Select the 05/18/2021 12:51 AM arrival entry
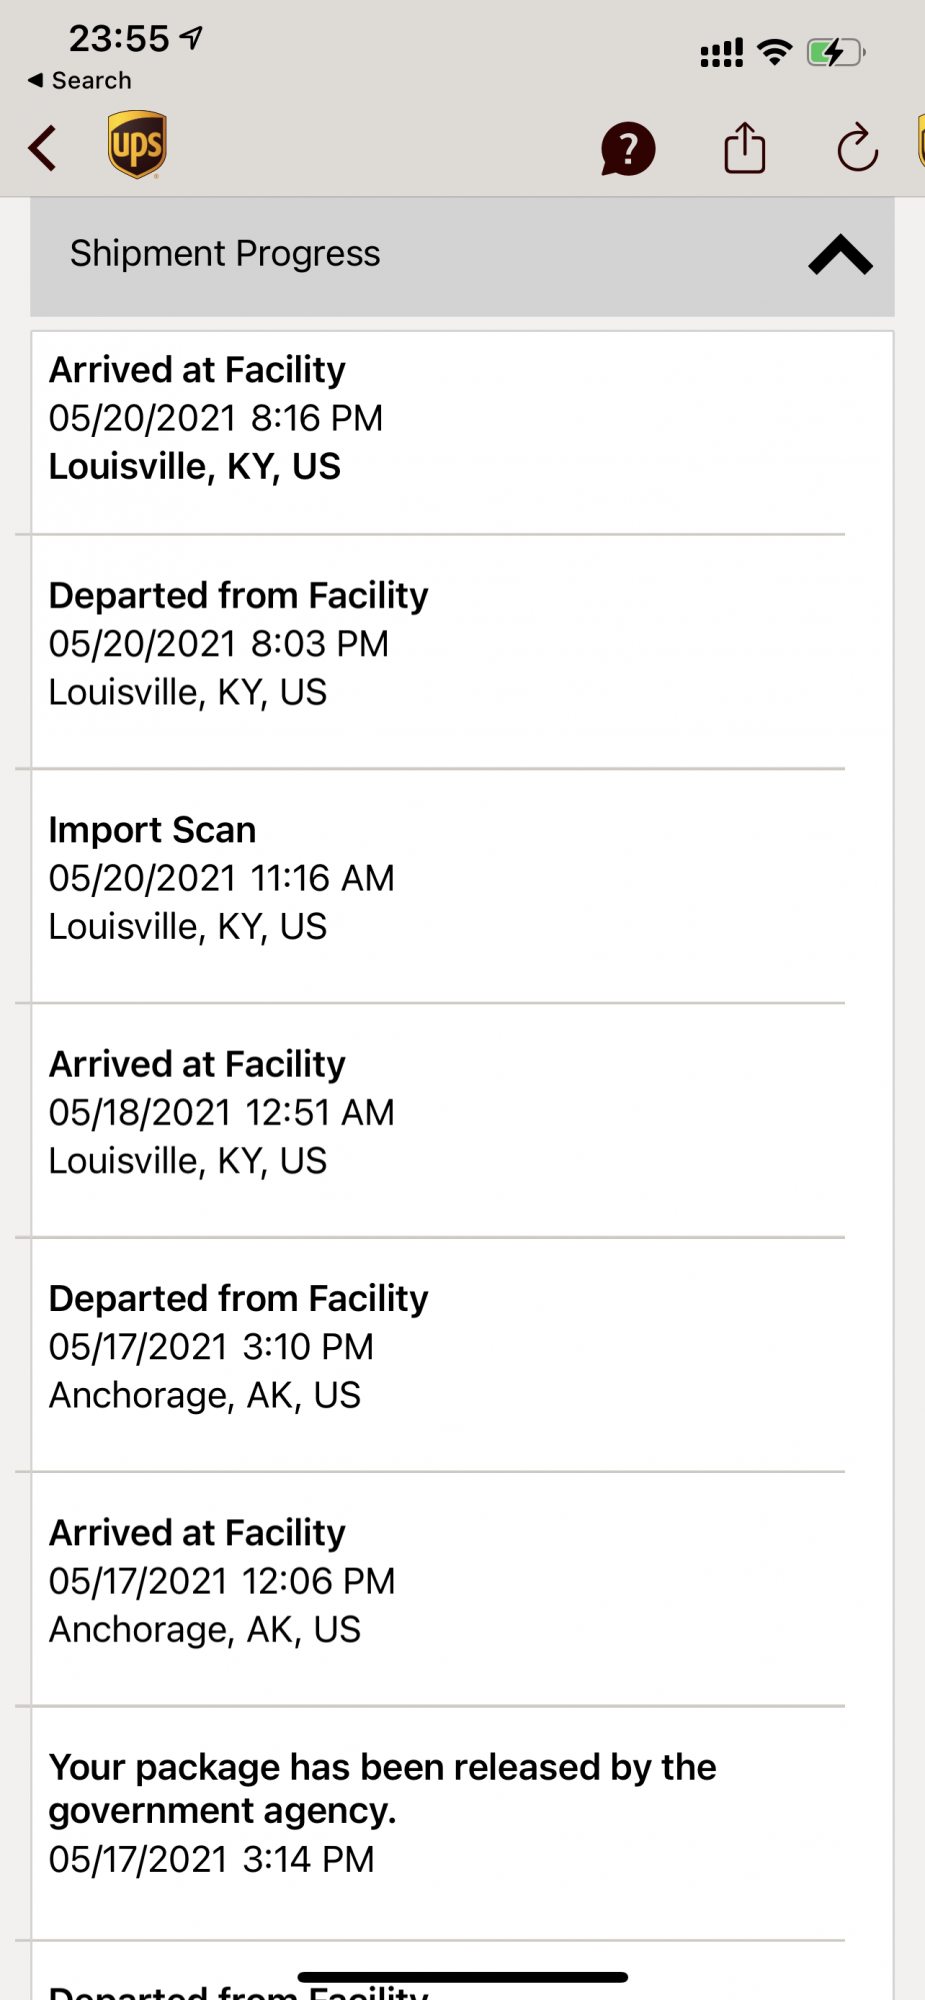Screen dimensions: 925x2000 point(438,1112)
